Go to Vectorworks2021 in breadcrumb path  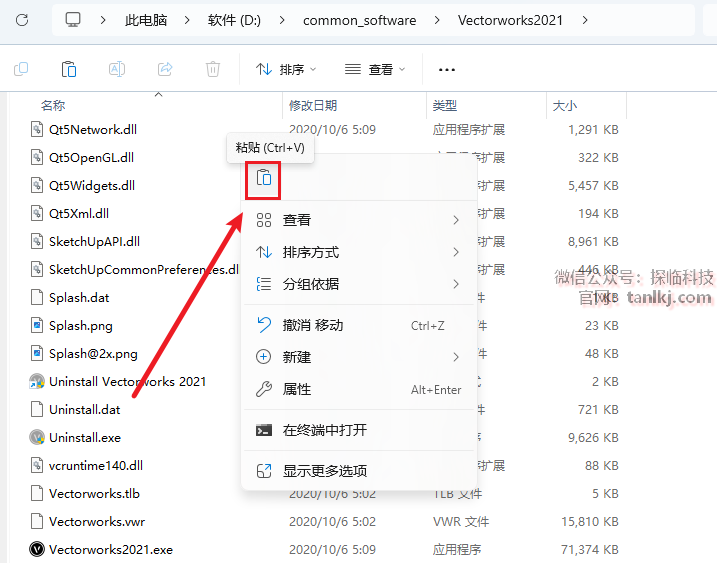(510, 20)
